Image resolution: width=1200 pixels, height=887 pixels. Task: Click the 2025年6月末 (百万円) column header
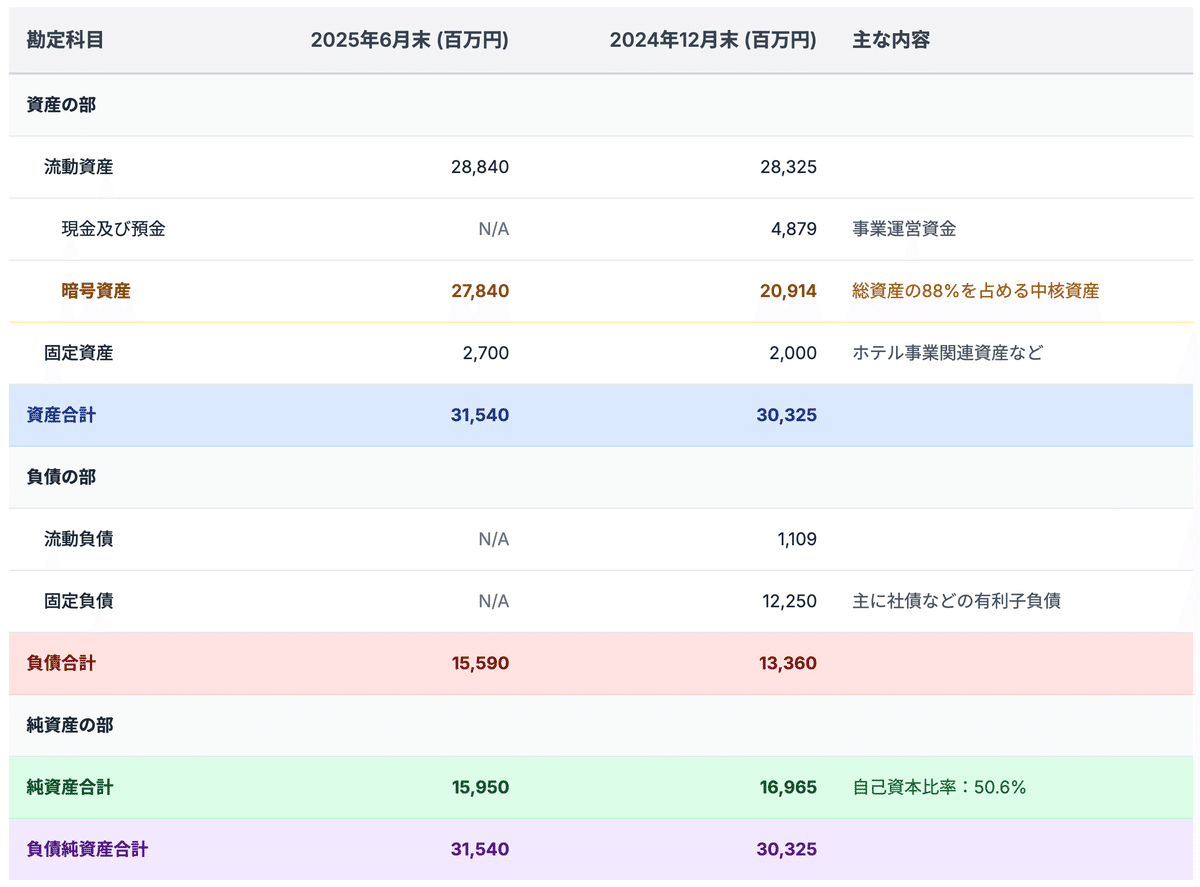click(409, 41)
